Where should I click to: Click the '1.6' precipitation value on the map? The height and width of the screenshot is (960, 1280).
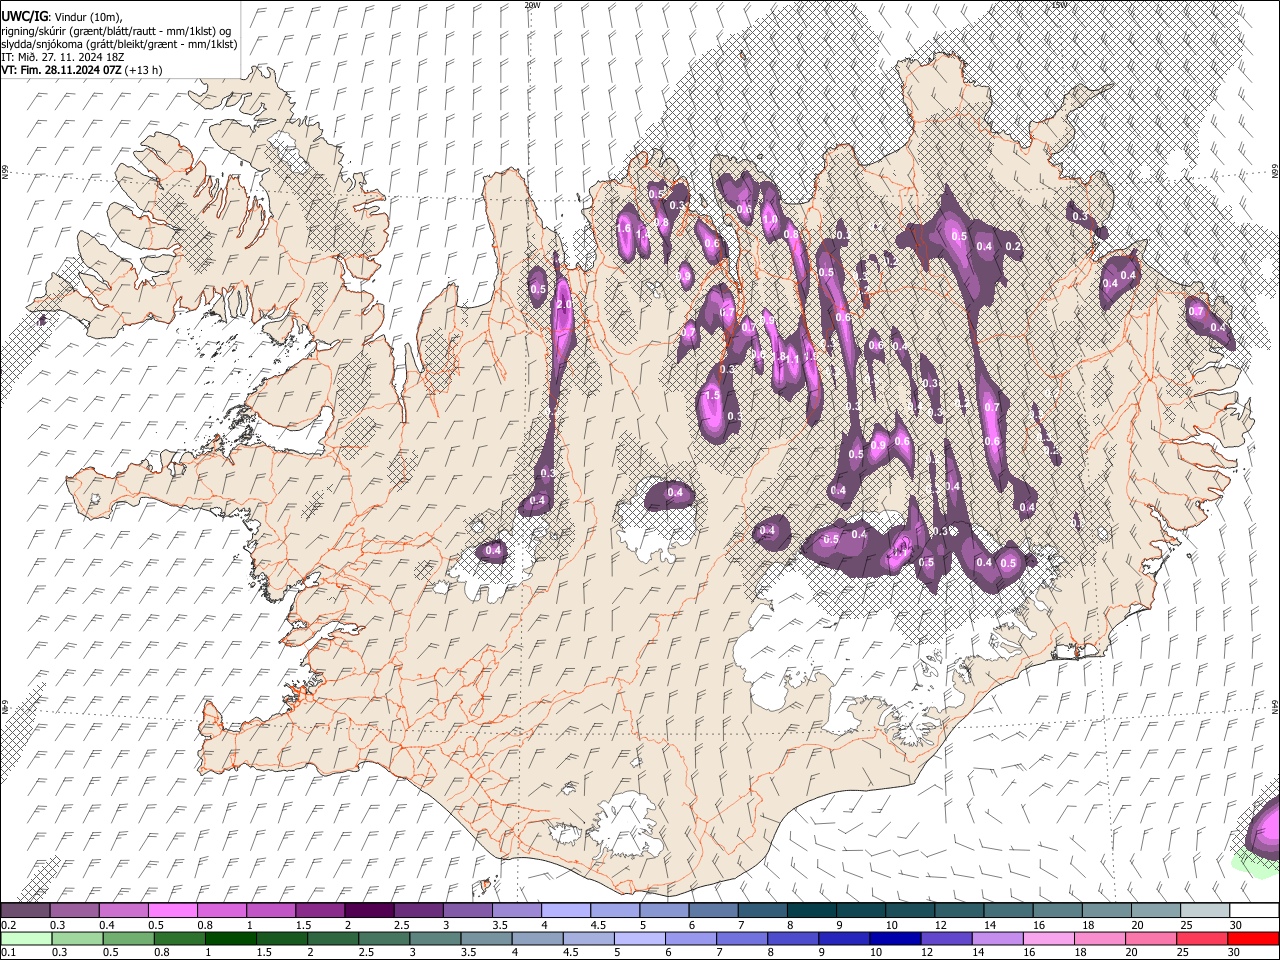click(624, 228)
